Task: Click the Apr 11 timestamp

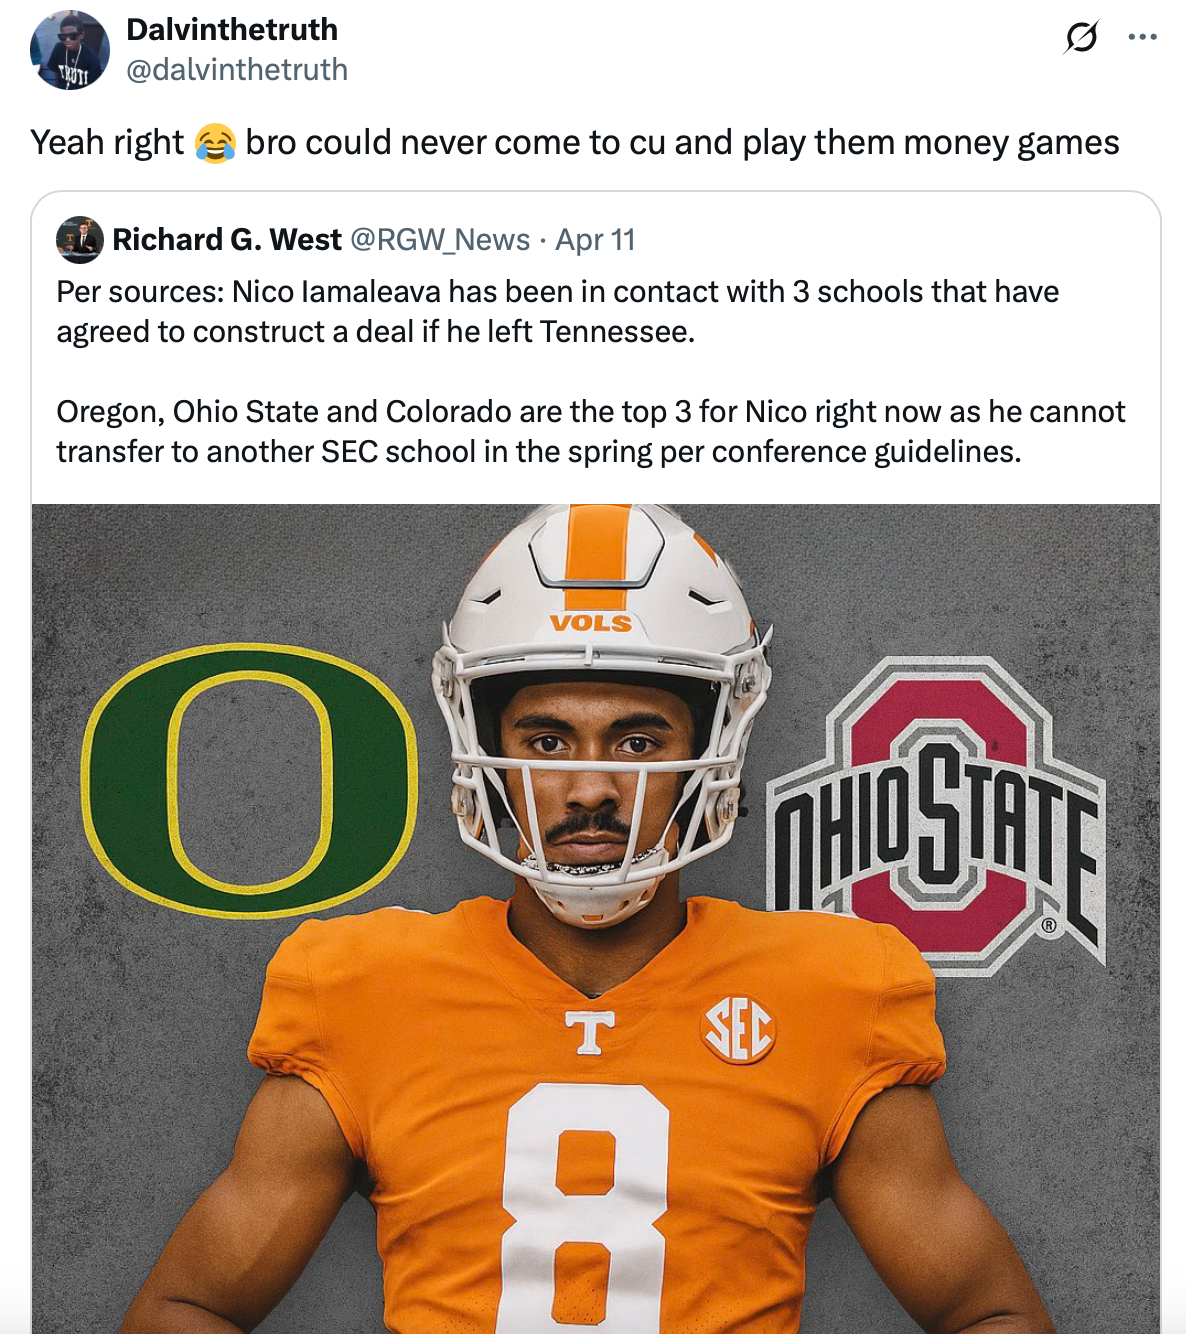Action: tap(595, 240)
